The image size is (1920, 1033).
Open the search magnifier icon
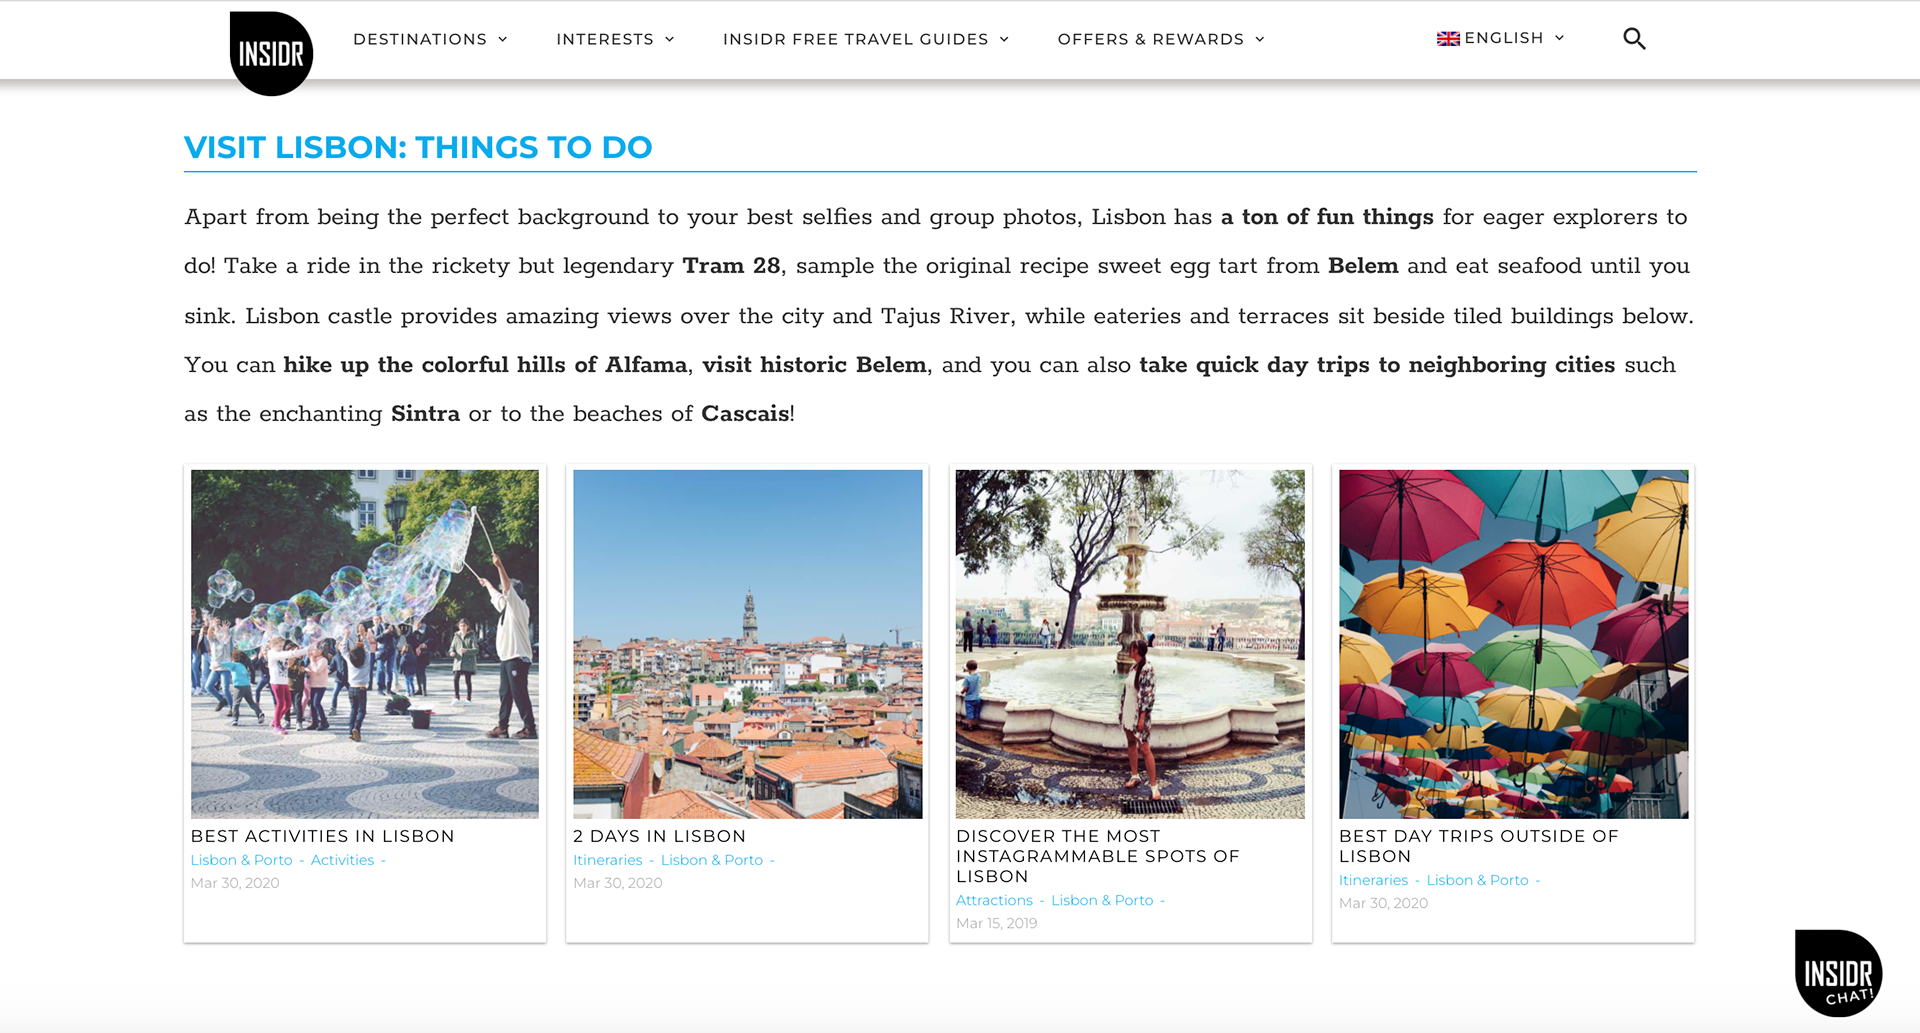click(1634, 39)
